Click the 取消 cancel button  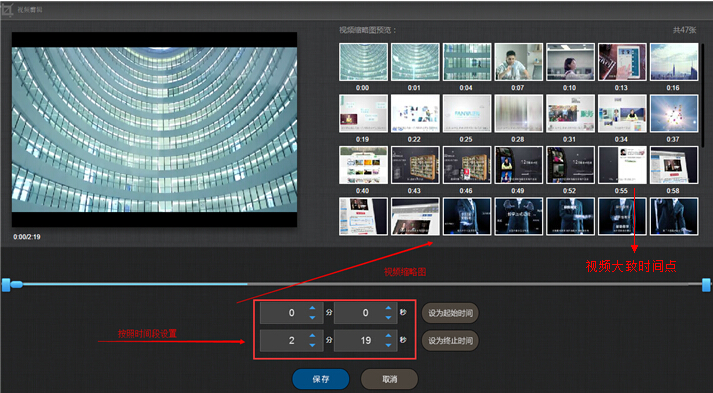point(389,379)
